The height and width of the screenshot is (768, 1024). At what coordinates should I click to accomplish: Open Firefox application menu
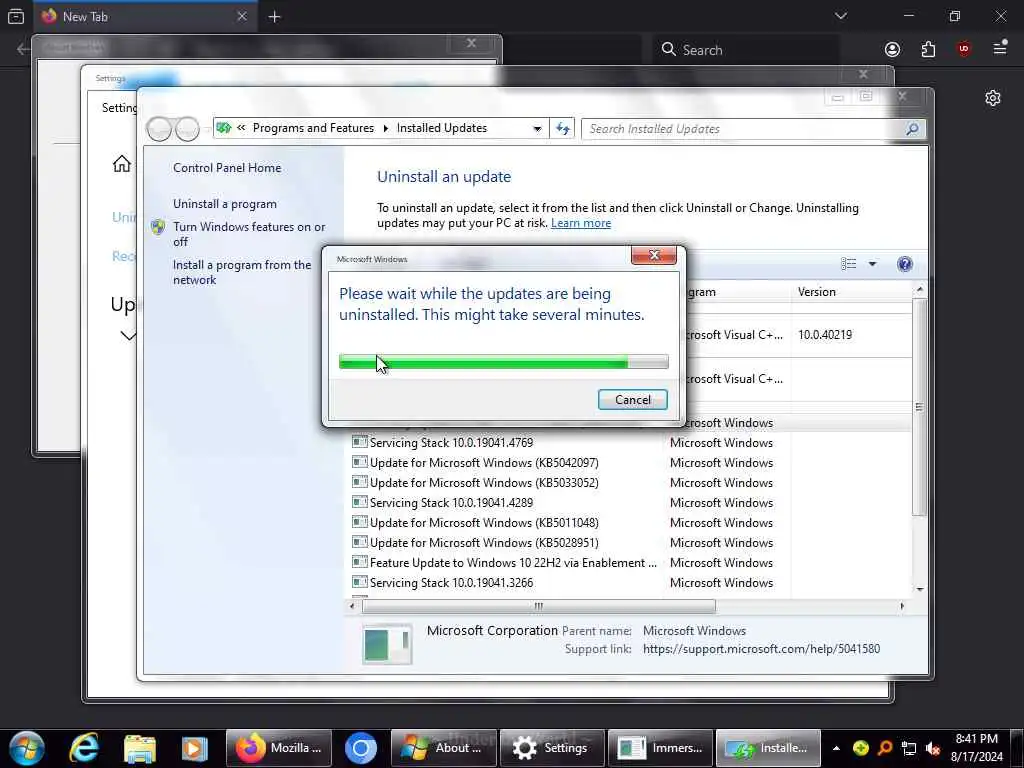pos(999,48)
